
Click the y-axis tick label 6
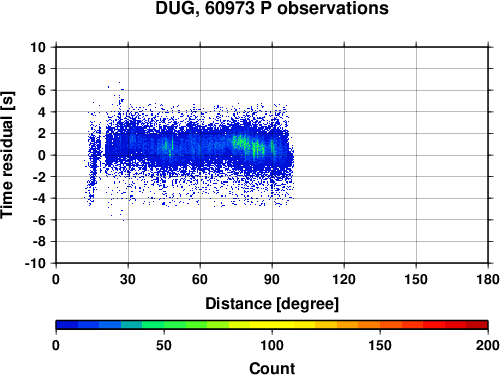pos(42,90)
